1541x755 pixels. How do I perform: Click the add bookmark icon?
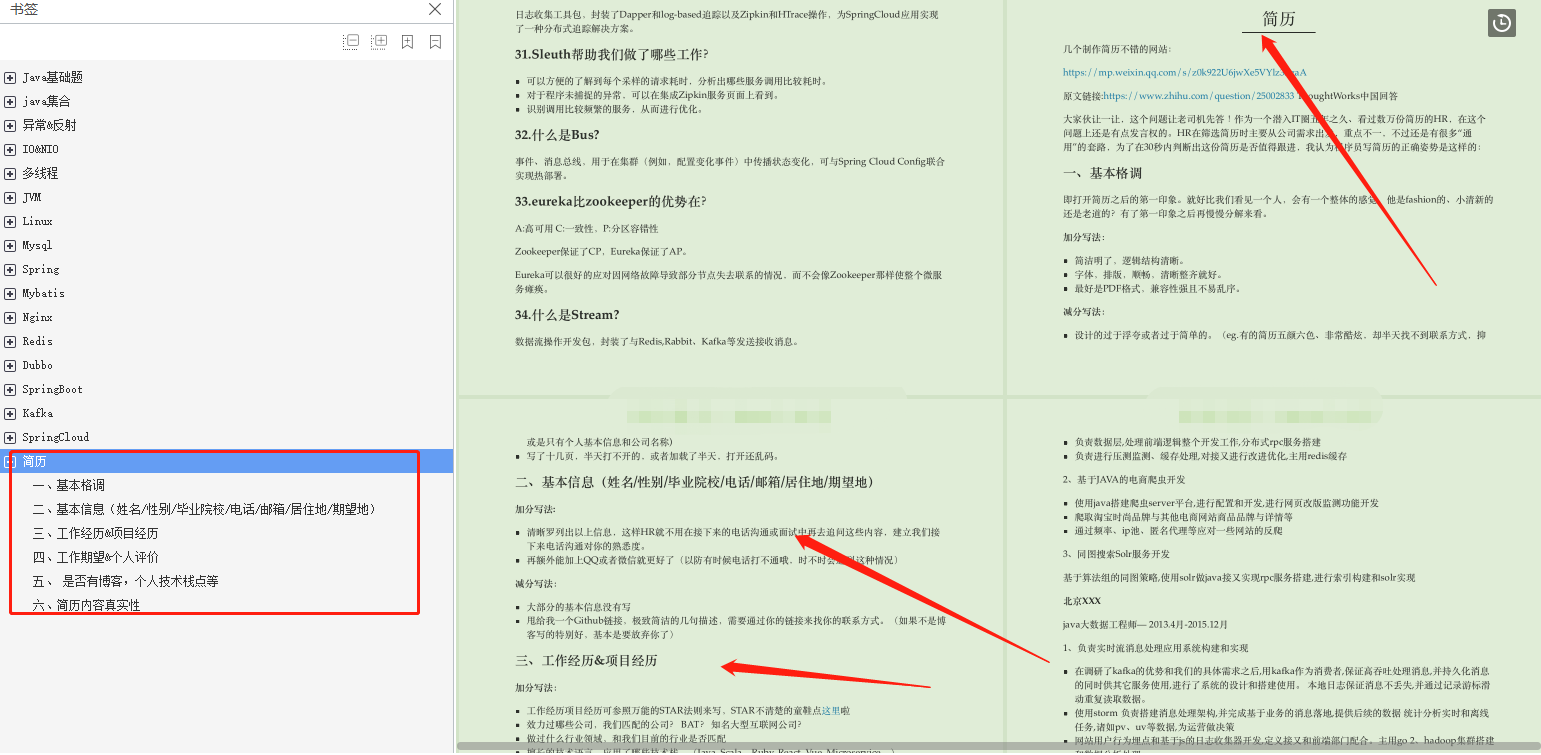pos(407,42)
